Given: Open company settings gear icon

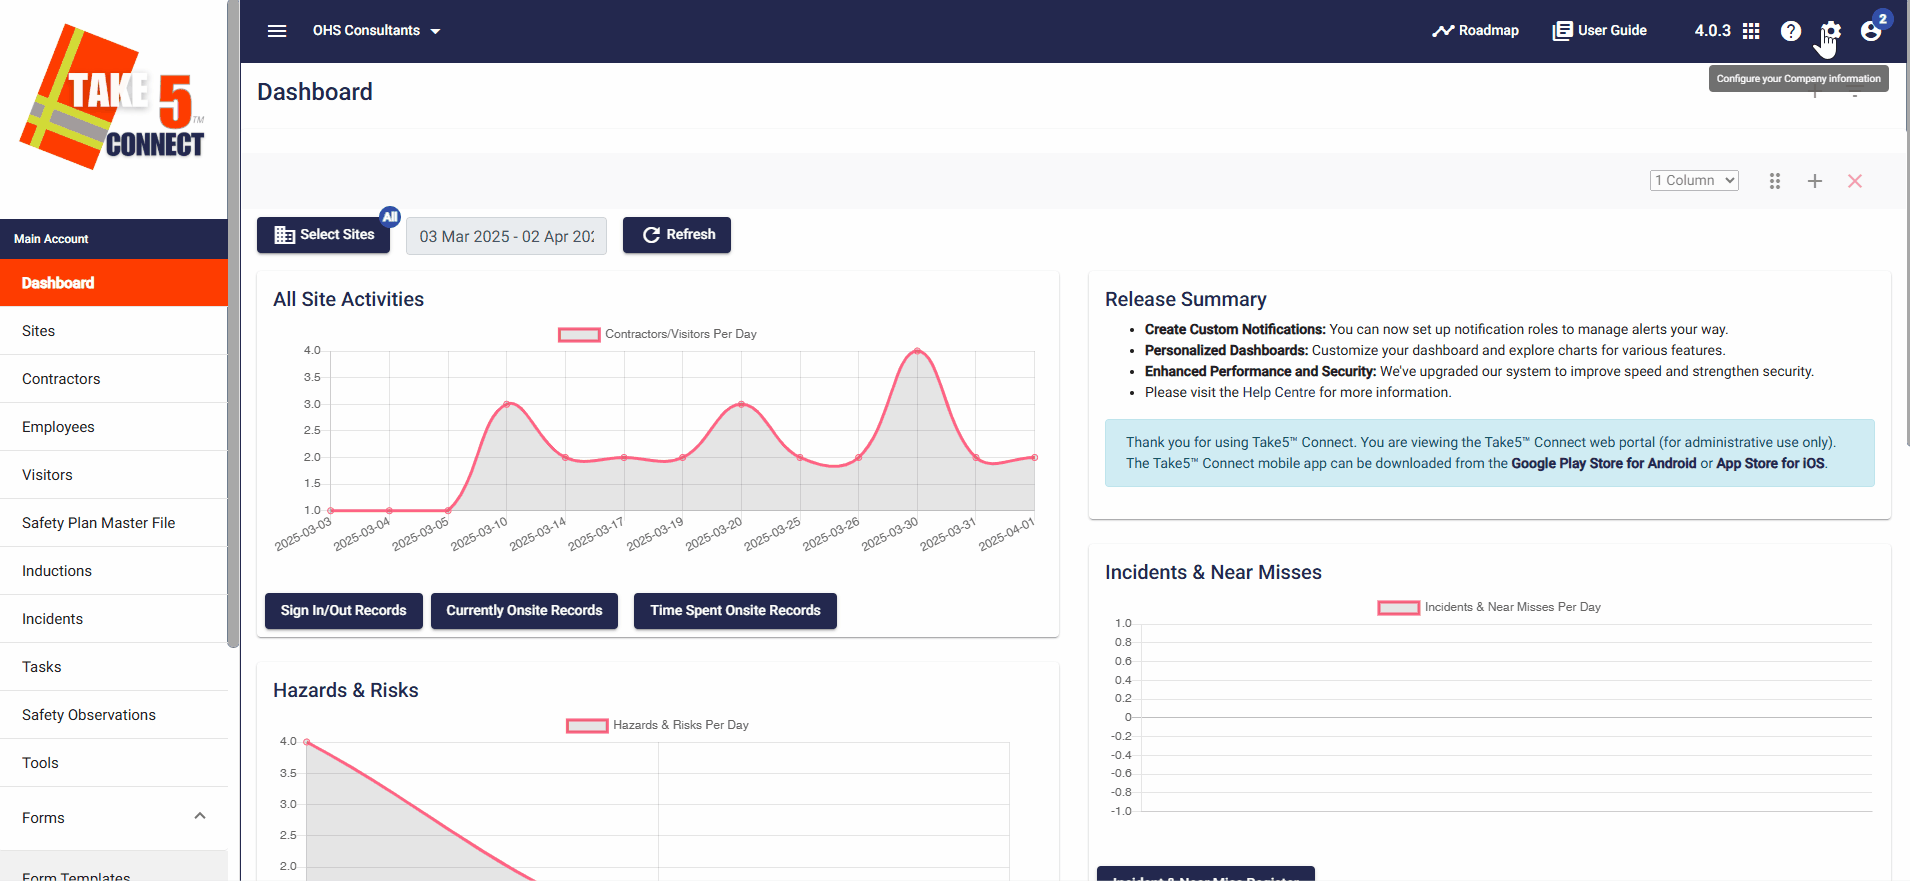Looking at the screenshot, I should click(x=1831, y=31).
